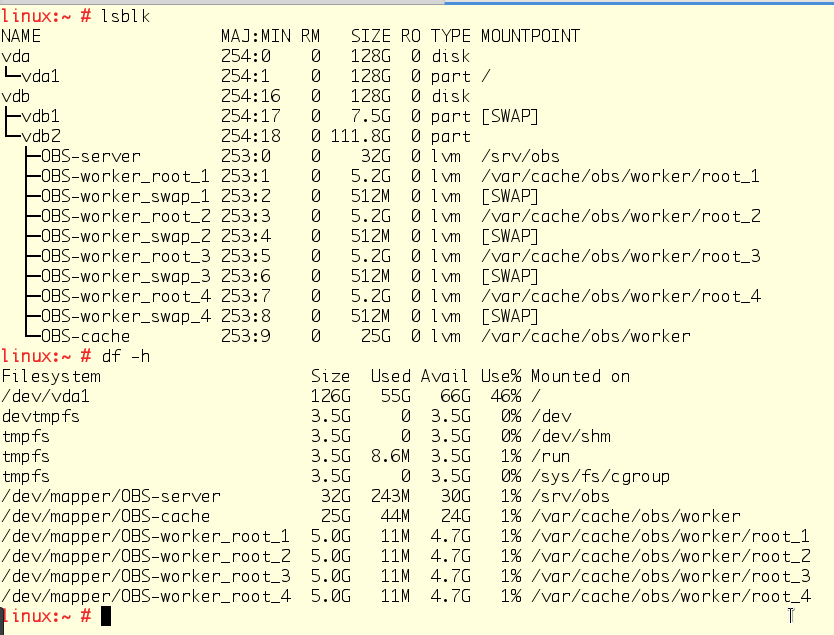Click /sys/fs/cgroup mount path

click(601, 477)
